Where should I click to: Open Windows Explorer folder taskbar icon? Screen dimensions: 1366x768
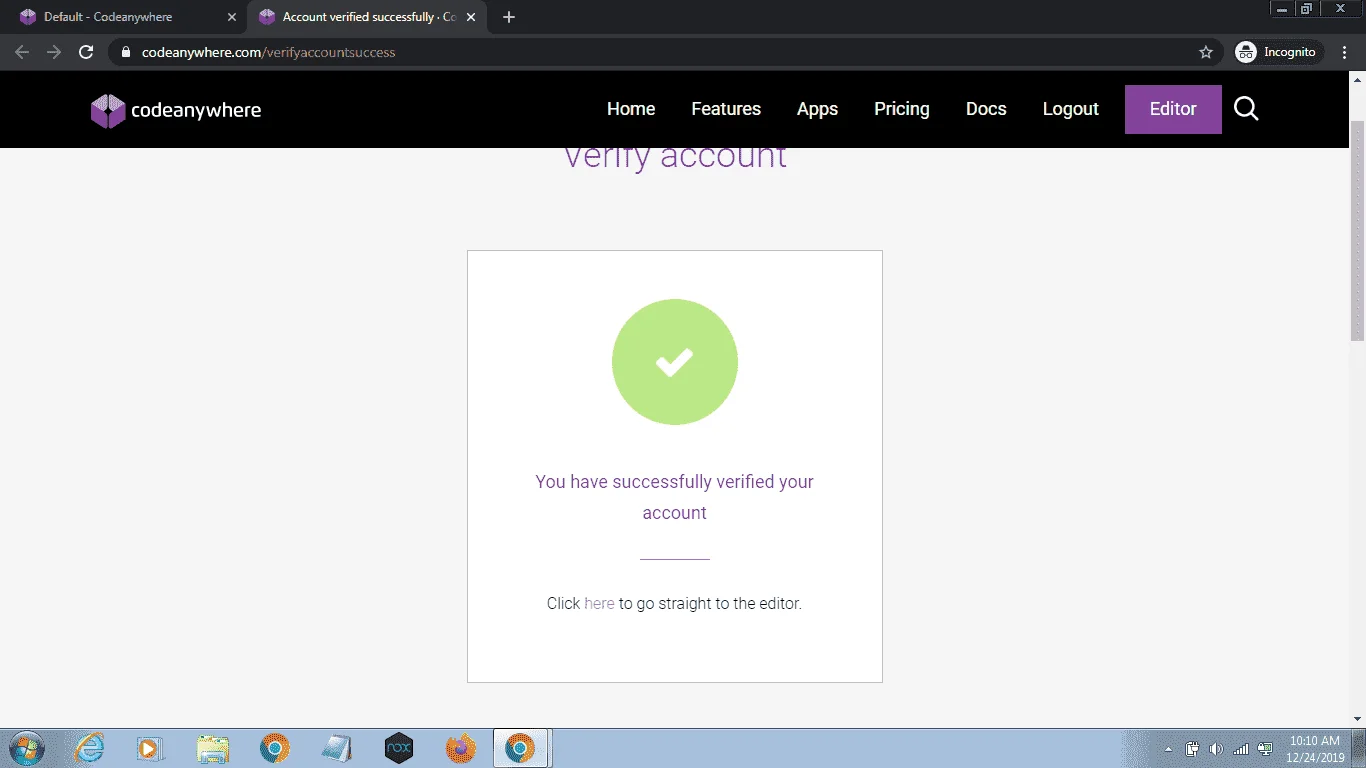coord(213,748)
